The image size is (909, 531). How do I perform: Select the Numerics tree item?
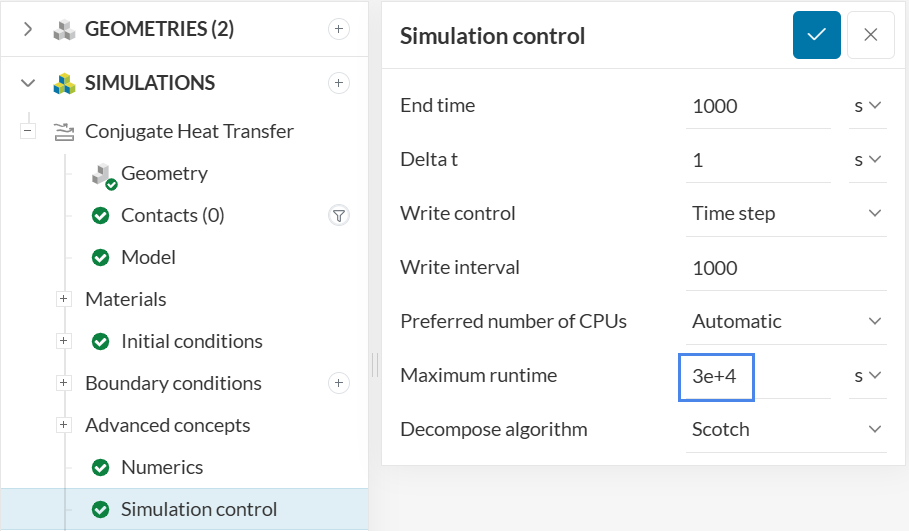tap(161, 467)
